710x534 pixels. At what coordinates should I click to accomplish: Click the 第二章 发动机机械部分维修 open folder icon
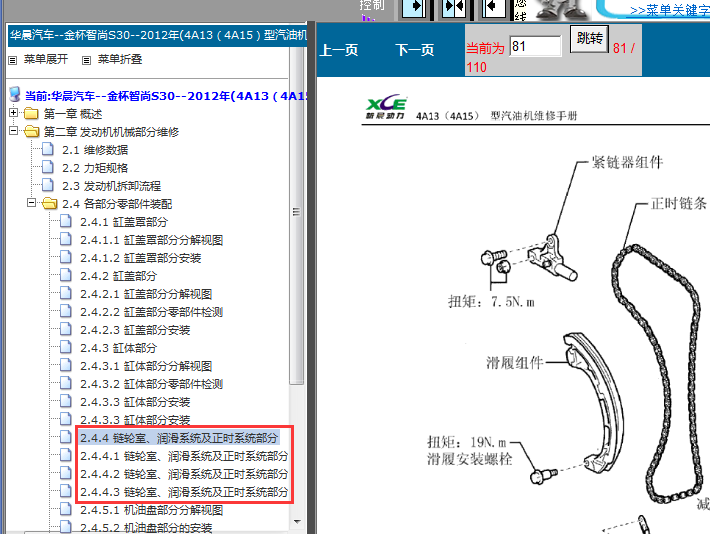pyautogui.click(x=31, y=131)
